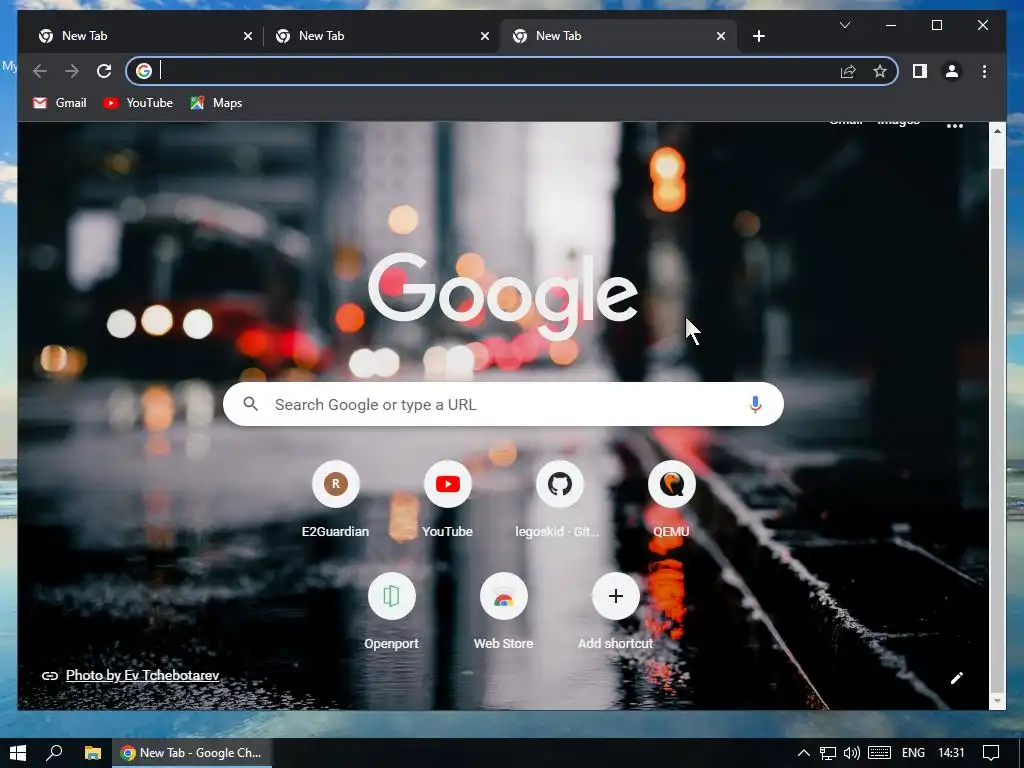The width and height of the screenshot is (1024, 768).
Task: Close the first New Tab
Action: (248, 36)
